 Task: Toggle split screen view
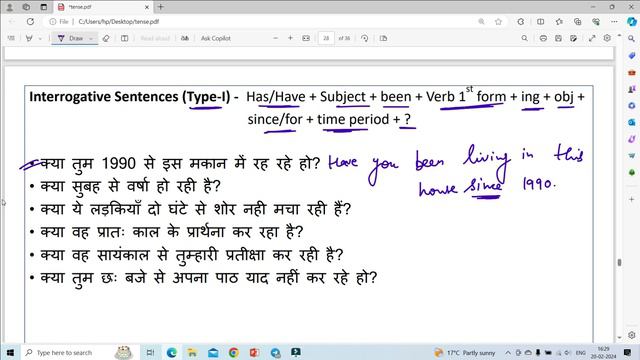(540, 22)
